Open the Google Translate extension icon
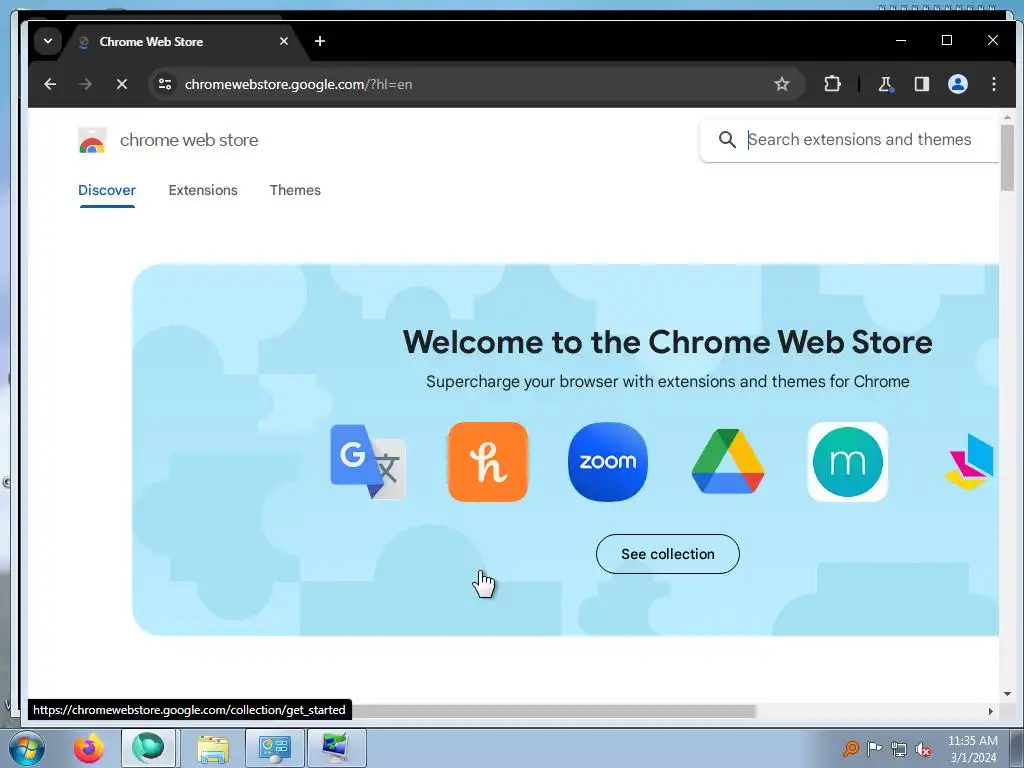Screen dimensions: 1024x768 click(x=368, y=462)
